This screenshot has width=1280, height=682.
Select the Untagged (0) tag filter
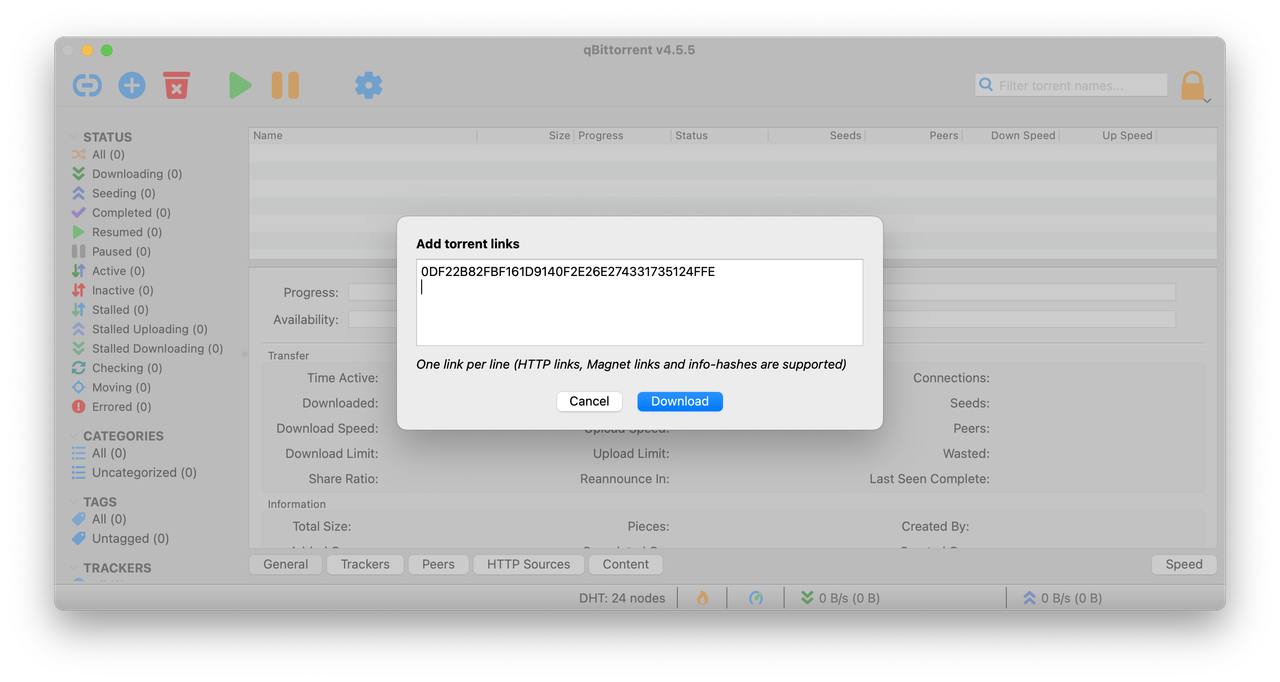pyautogui.click(x=120, y=538)
